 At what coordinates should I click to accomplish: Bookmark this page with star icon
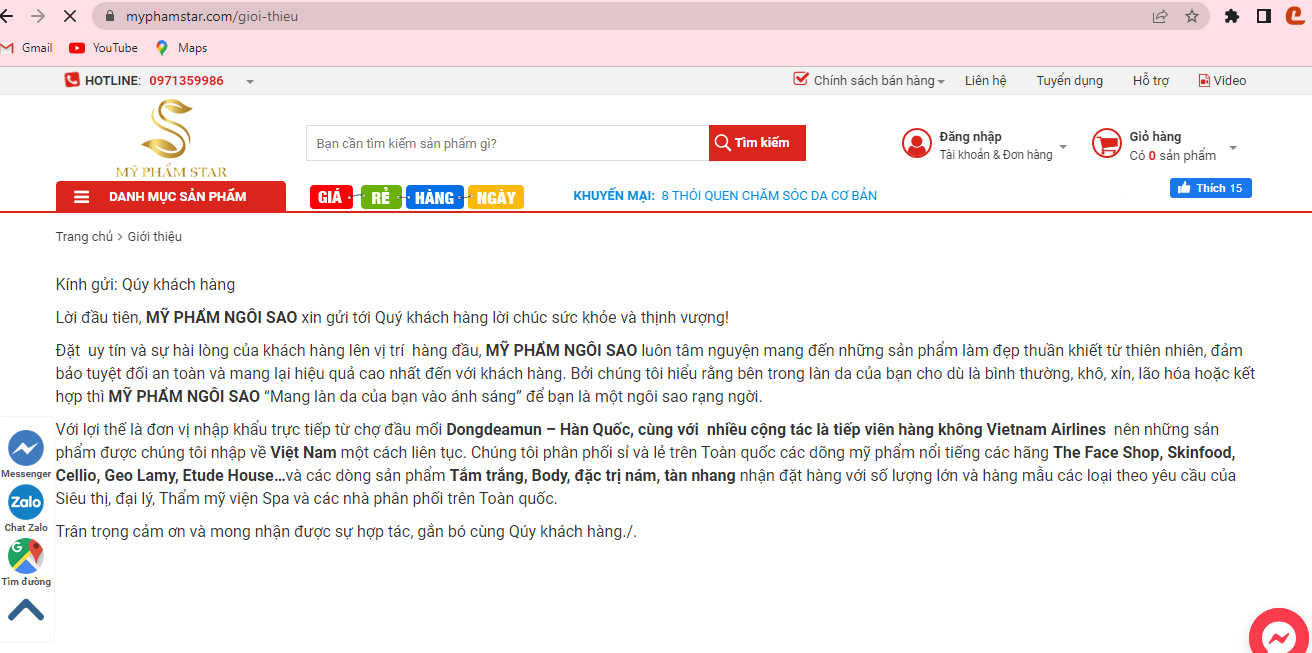pos(1191,16)
